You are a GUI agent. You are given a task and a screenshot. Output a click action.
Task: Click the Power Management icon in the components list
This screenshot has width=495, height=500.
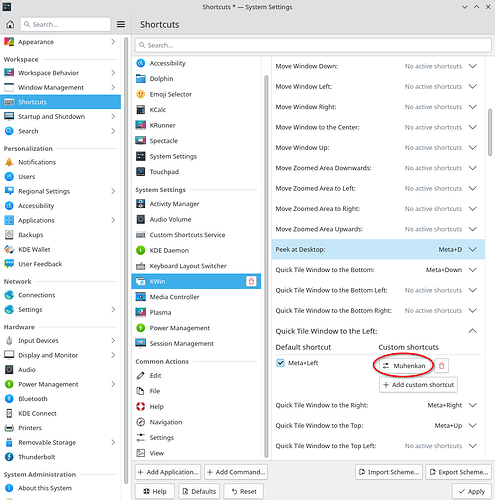141,328
